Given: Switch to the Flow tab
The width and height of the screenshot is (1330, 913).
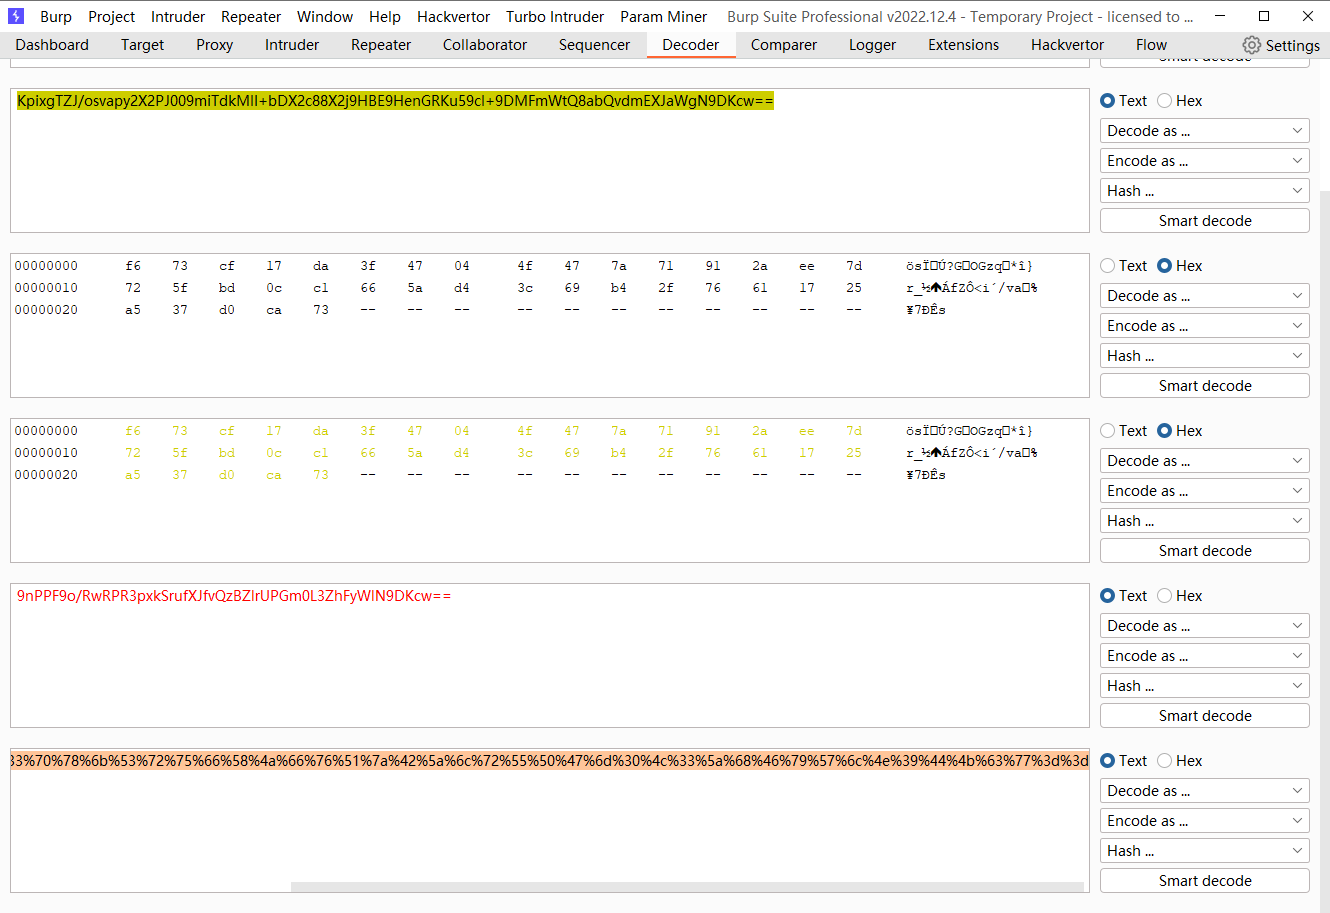Looking at the screenshot, I should pos(1151,45).
